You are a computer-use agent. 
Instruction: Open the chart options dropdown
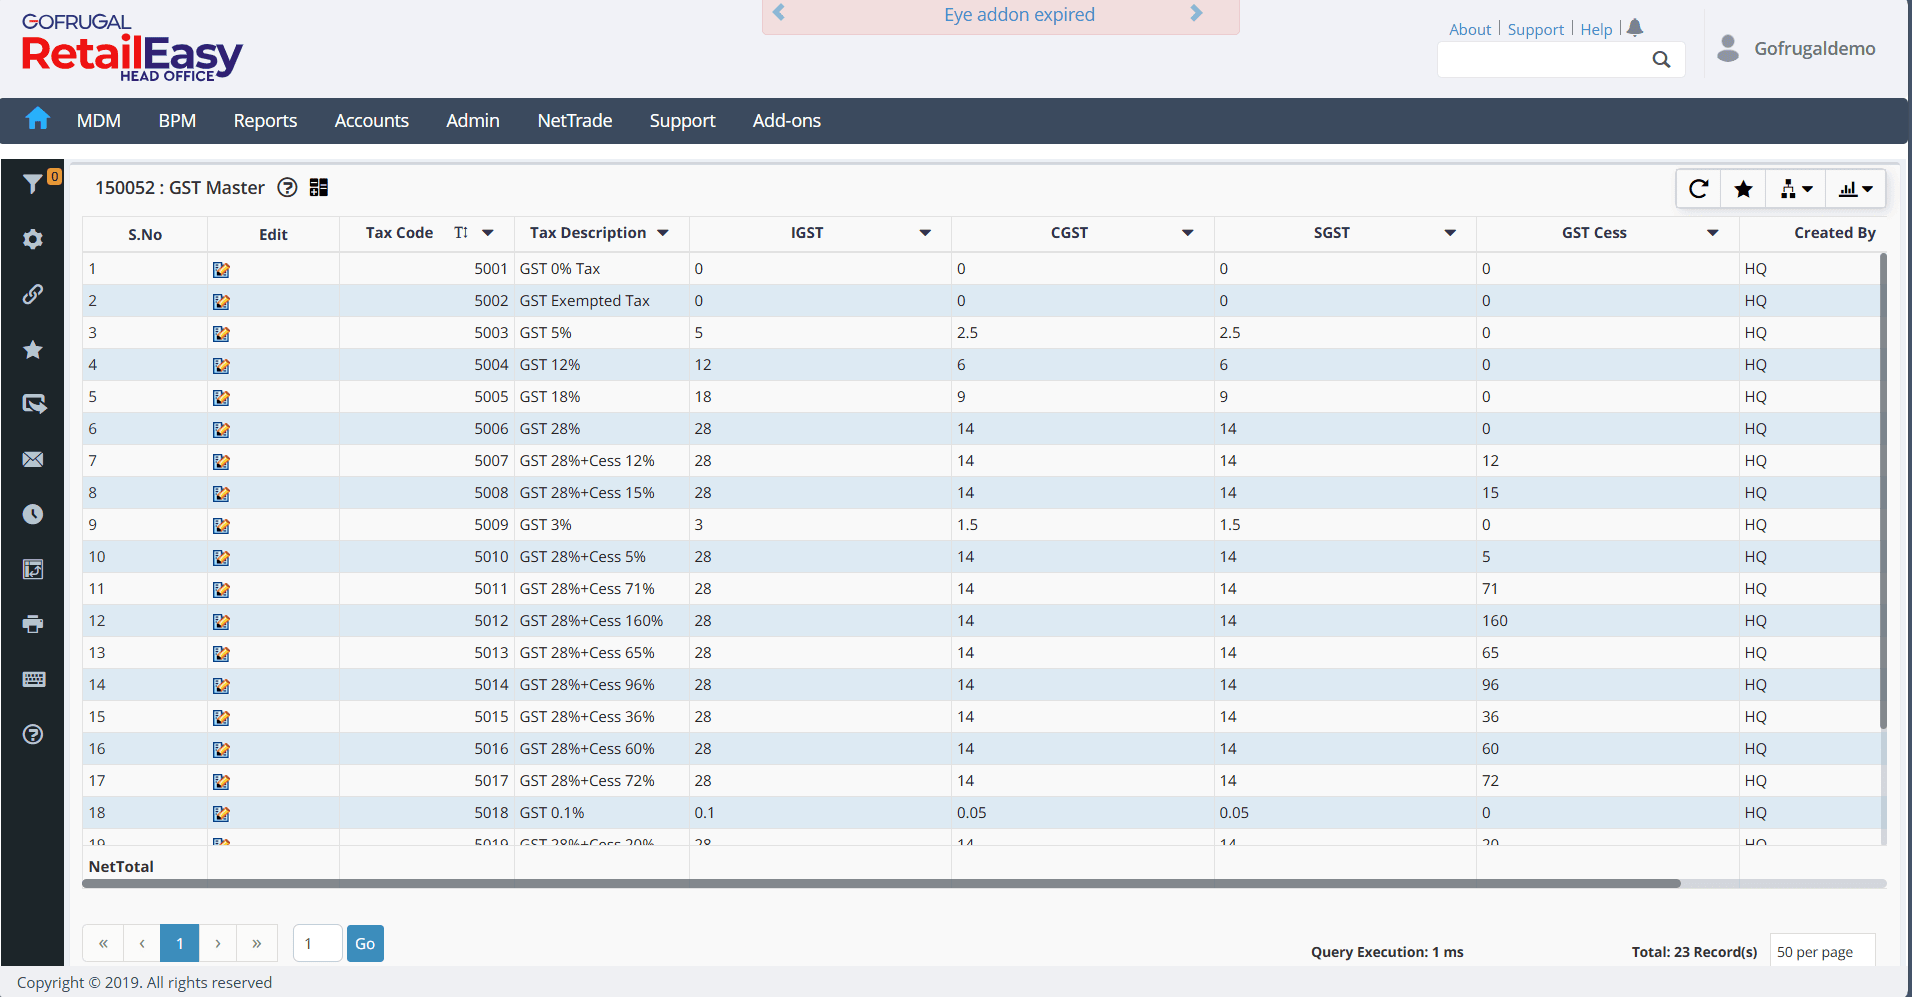[1856, 189]
